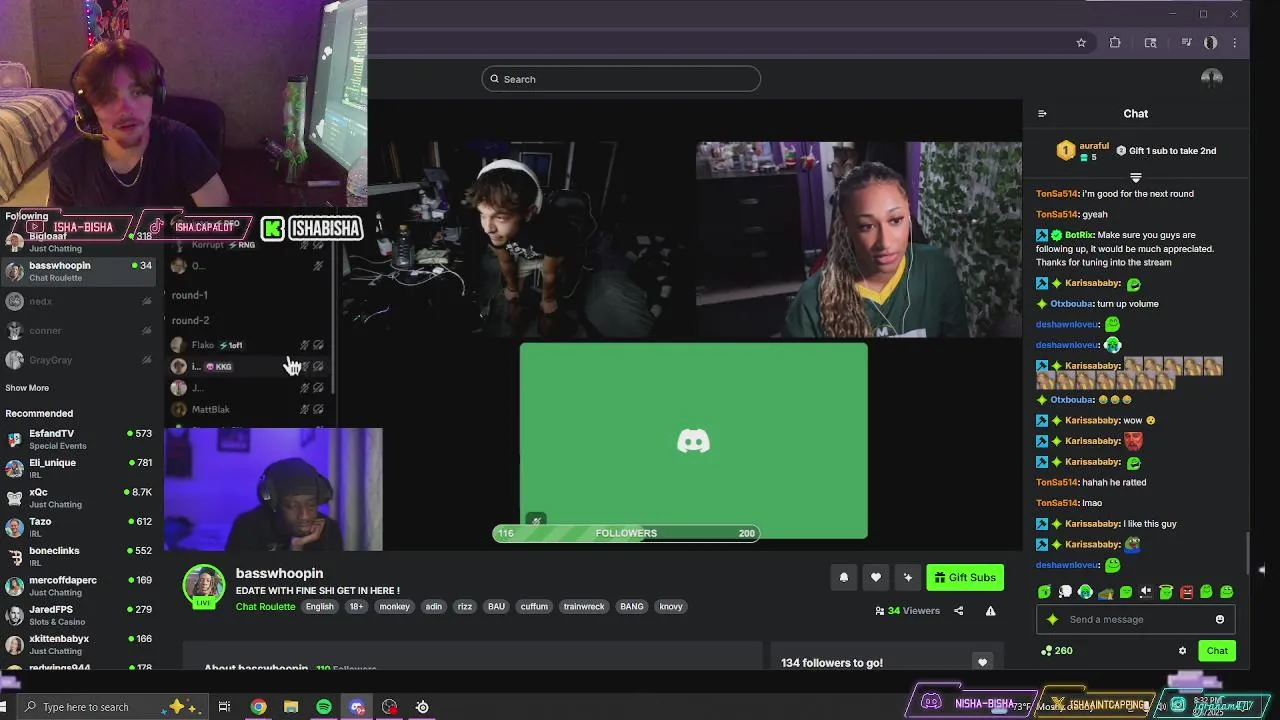Image resolution: width=1280 pixels, height=720 pixels.
Task: Open the Chat Roulette category link
Action: [265, 607]
